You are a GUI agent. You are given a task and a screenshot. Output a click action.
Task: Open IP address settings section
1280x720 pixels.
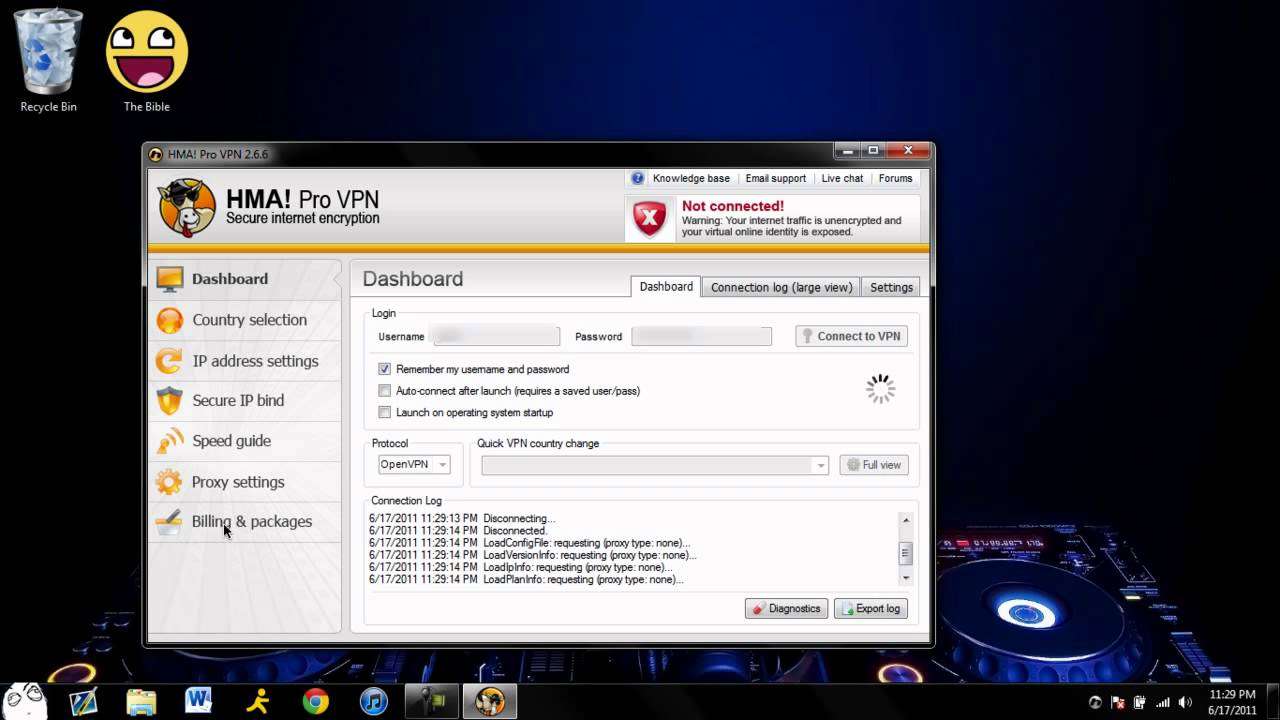245,361
